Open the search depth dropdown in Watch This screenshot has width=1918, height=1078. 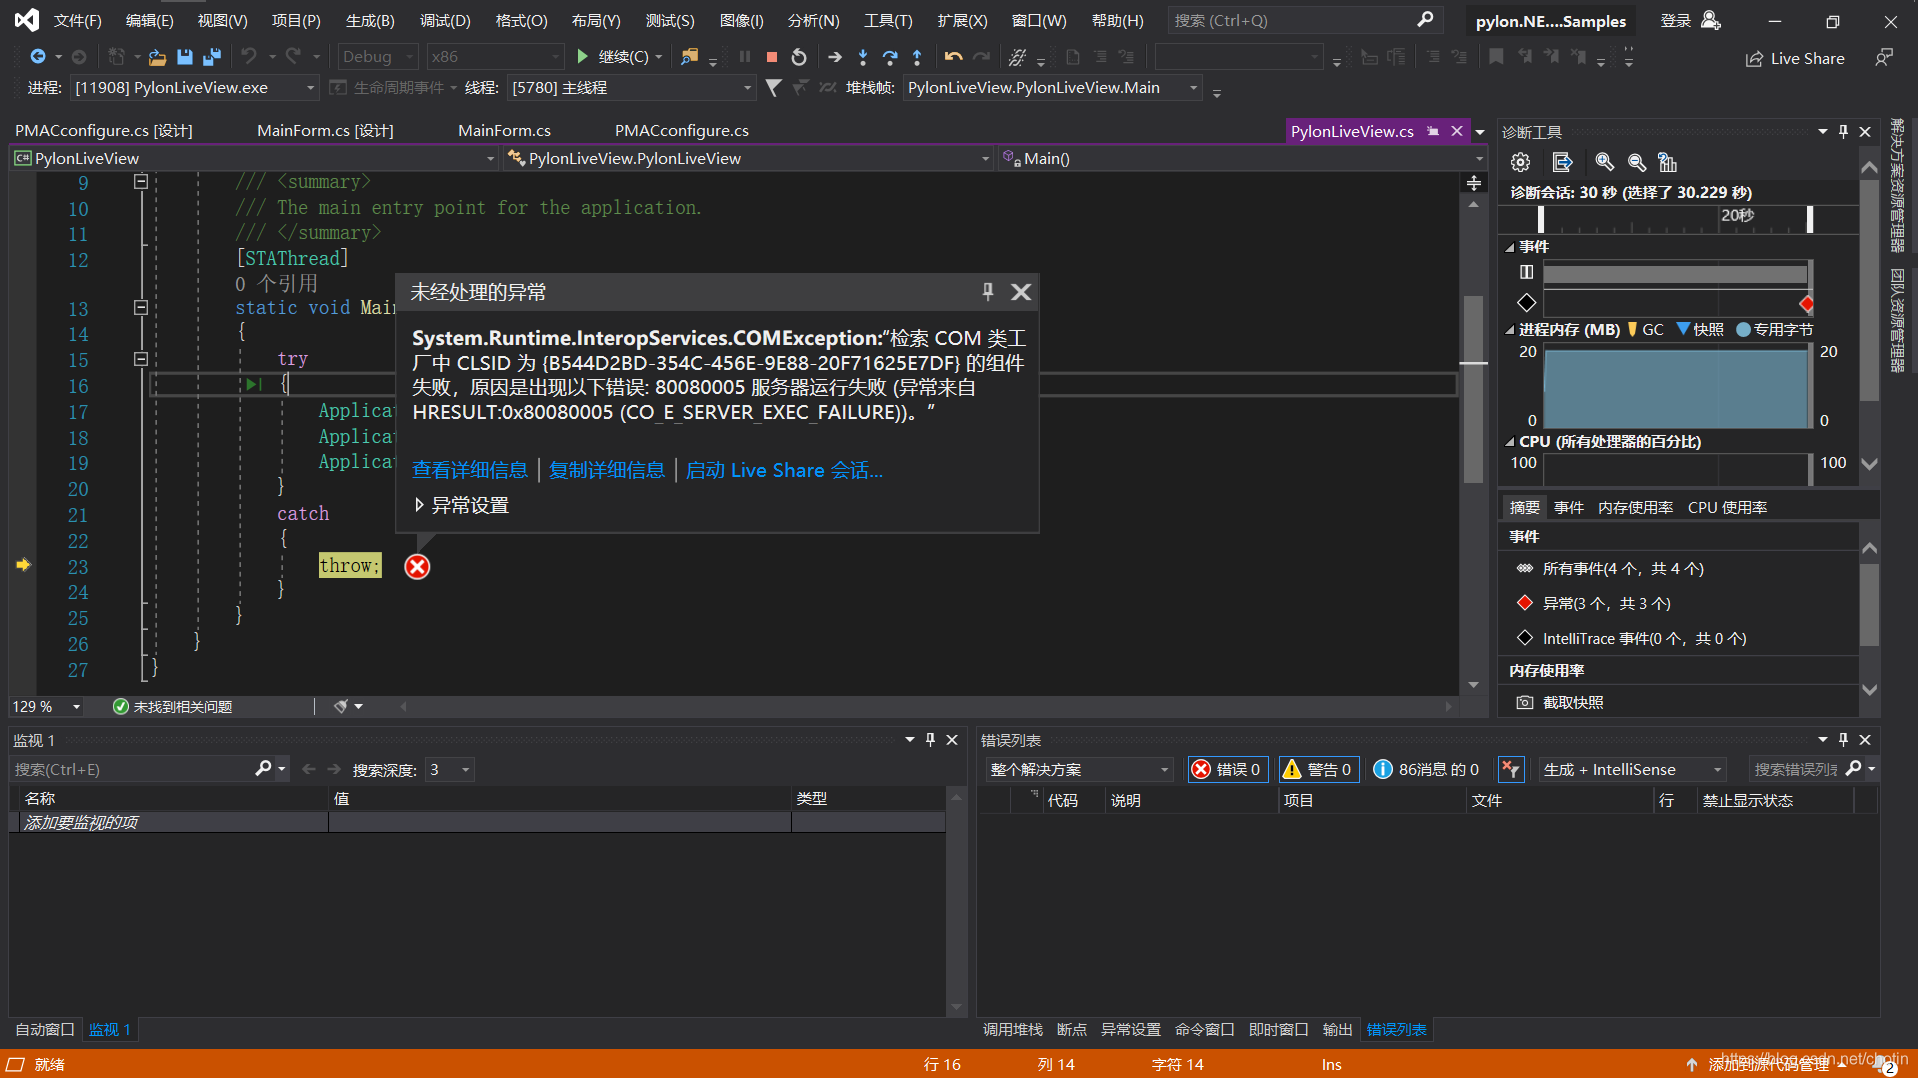[450, 769]
